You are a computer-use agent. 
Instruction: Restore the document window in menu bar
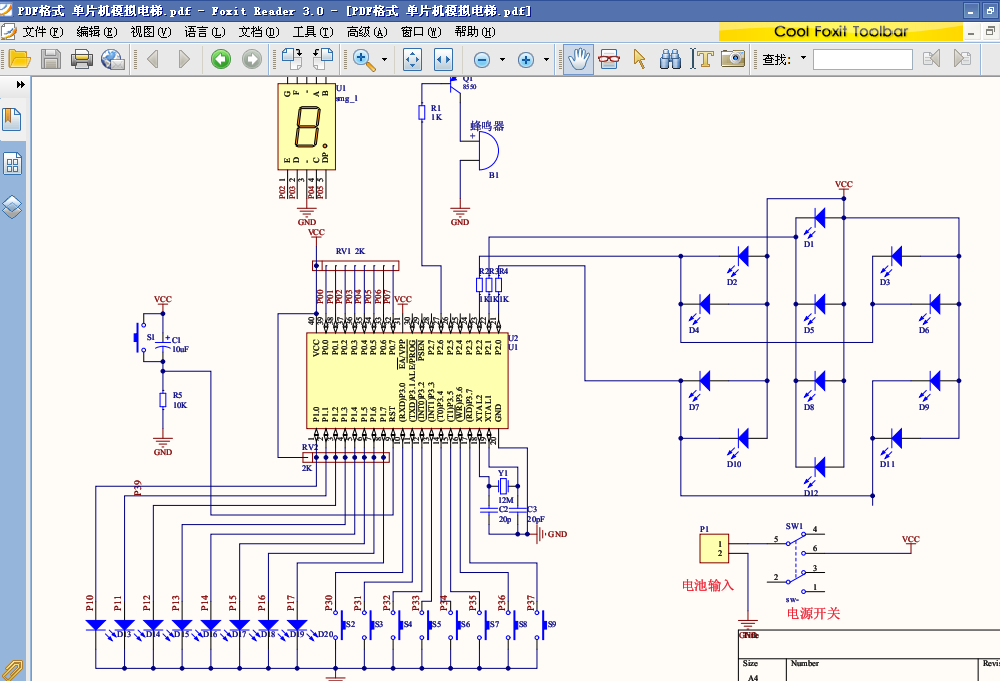990,31
